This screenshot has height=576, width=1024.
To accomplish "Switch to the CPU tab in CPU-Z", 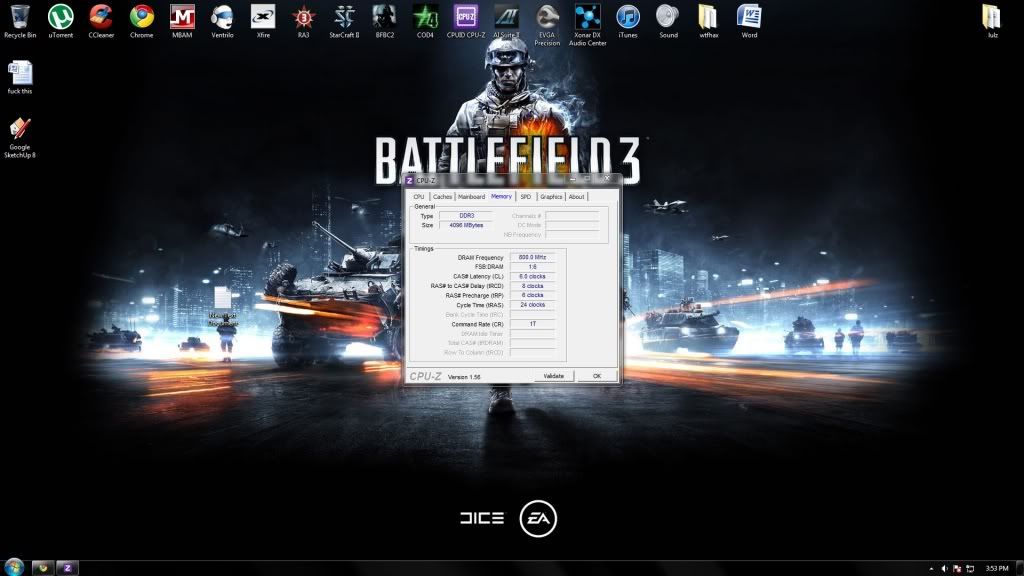I will click(419, 197).
